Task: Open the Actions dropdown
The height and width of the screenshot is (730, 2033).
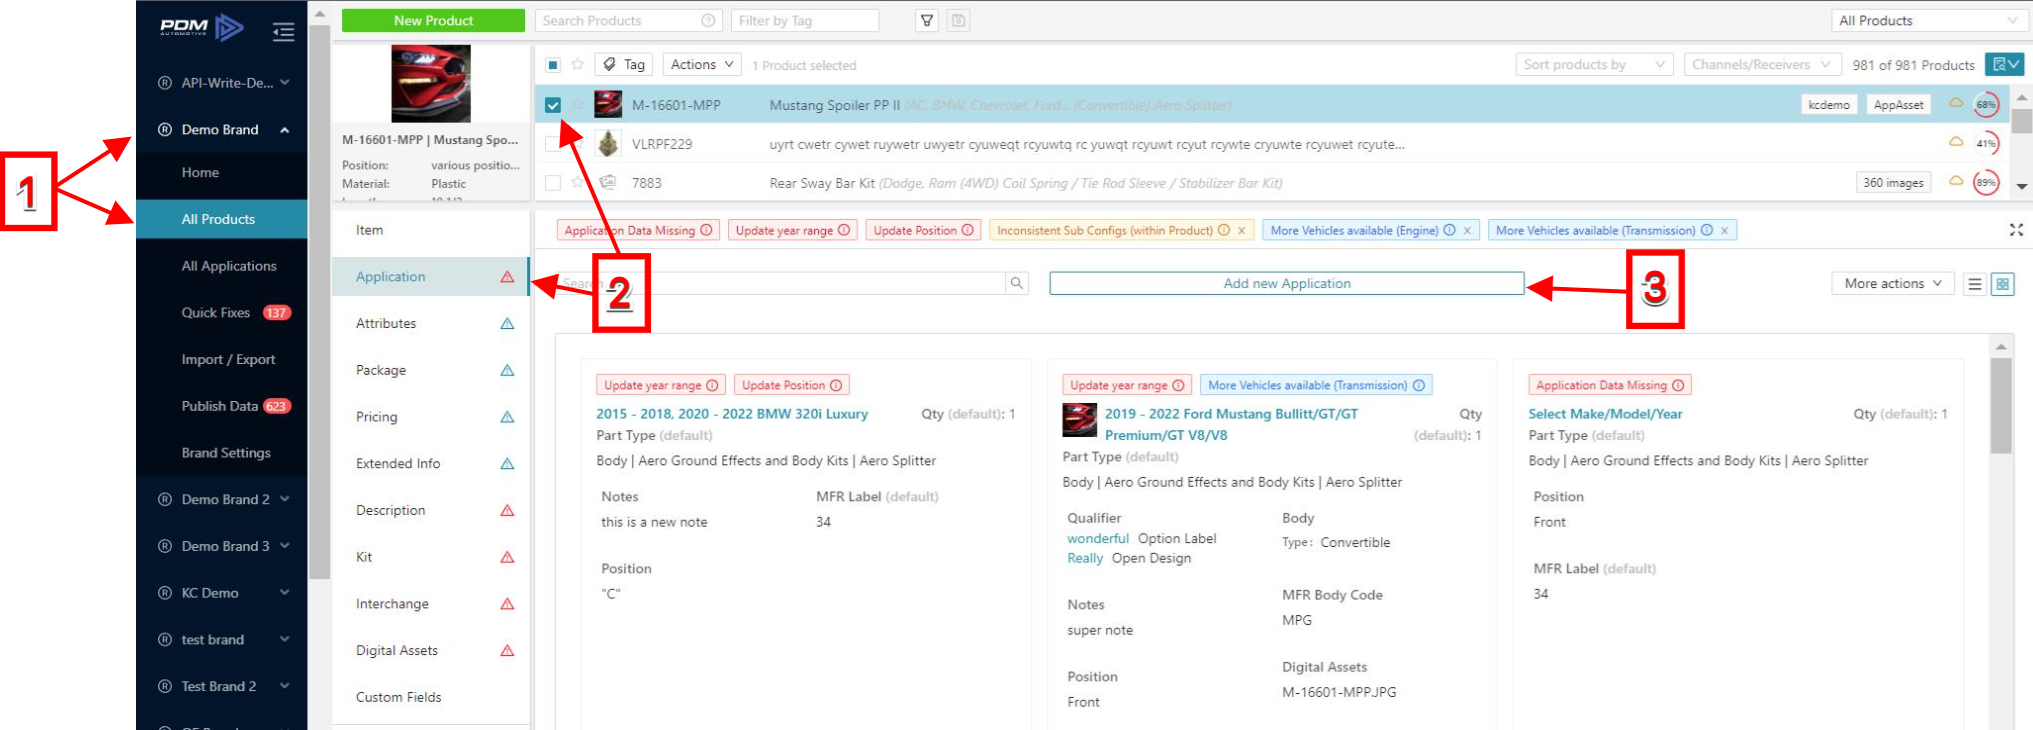Action: click(x=702, y=65)
